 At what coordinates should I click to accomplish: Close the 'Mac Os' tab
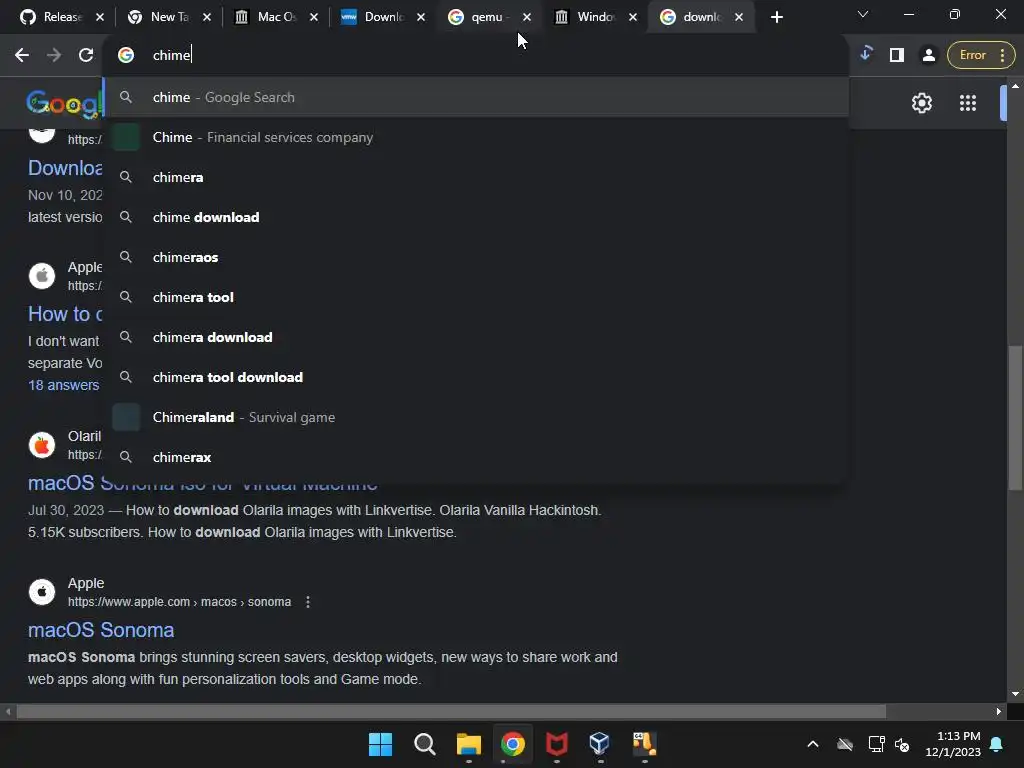tap(314, 17)
